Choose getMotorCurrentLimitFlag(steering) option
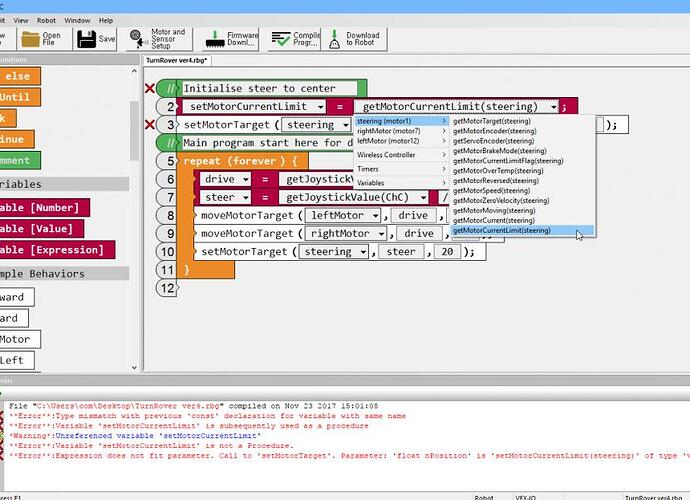Viewport: 690px width, 500px height. [x=508, y=161]
